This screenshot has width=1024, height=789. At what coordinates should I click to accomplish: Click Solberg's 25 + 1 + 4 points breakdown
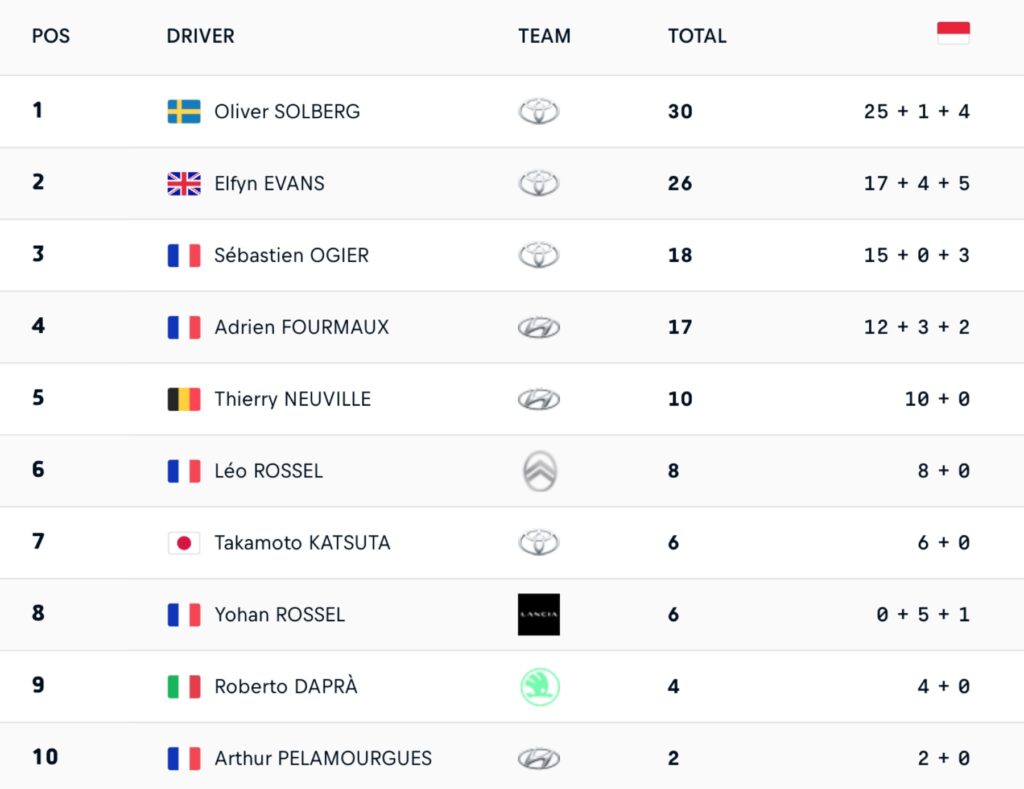click(x=916, y=111)
